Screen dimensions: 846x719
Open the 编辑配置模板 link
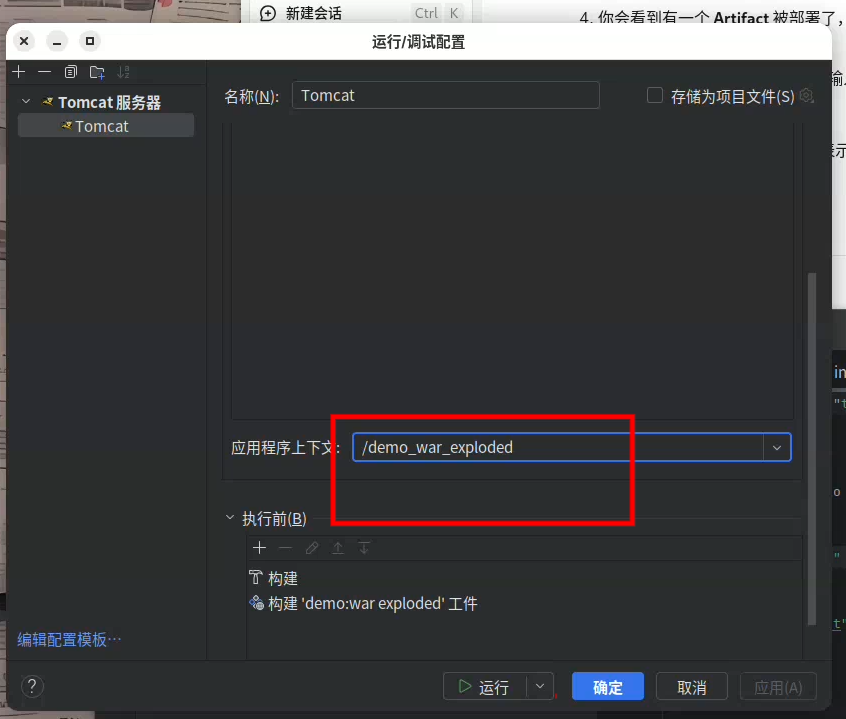point(69,639)
